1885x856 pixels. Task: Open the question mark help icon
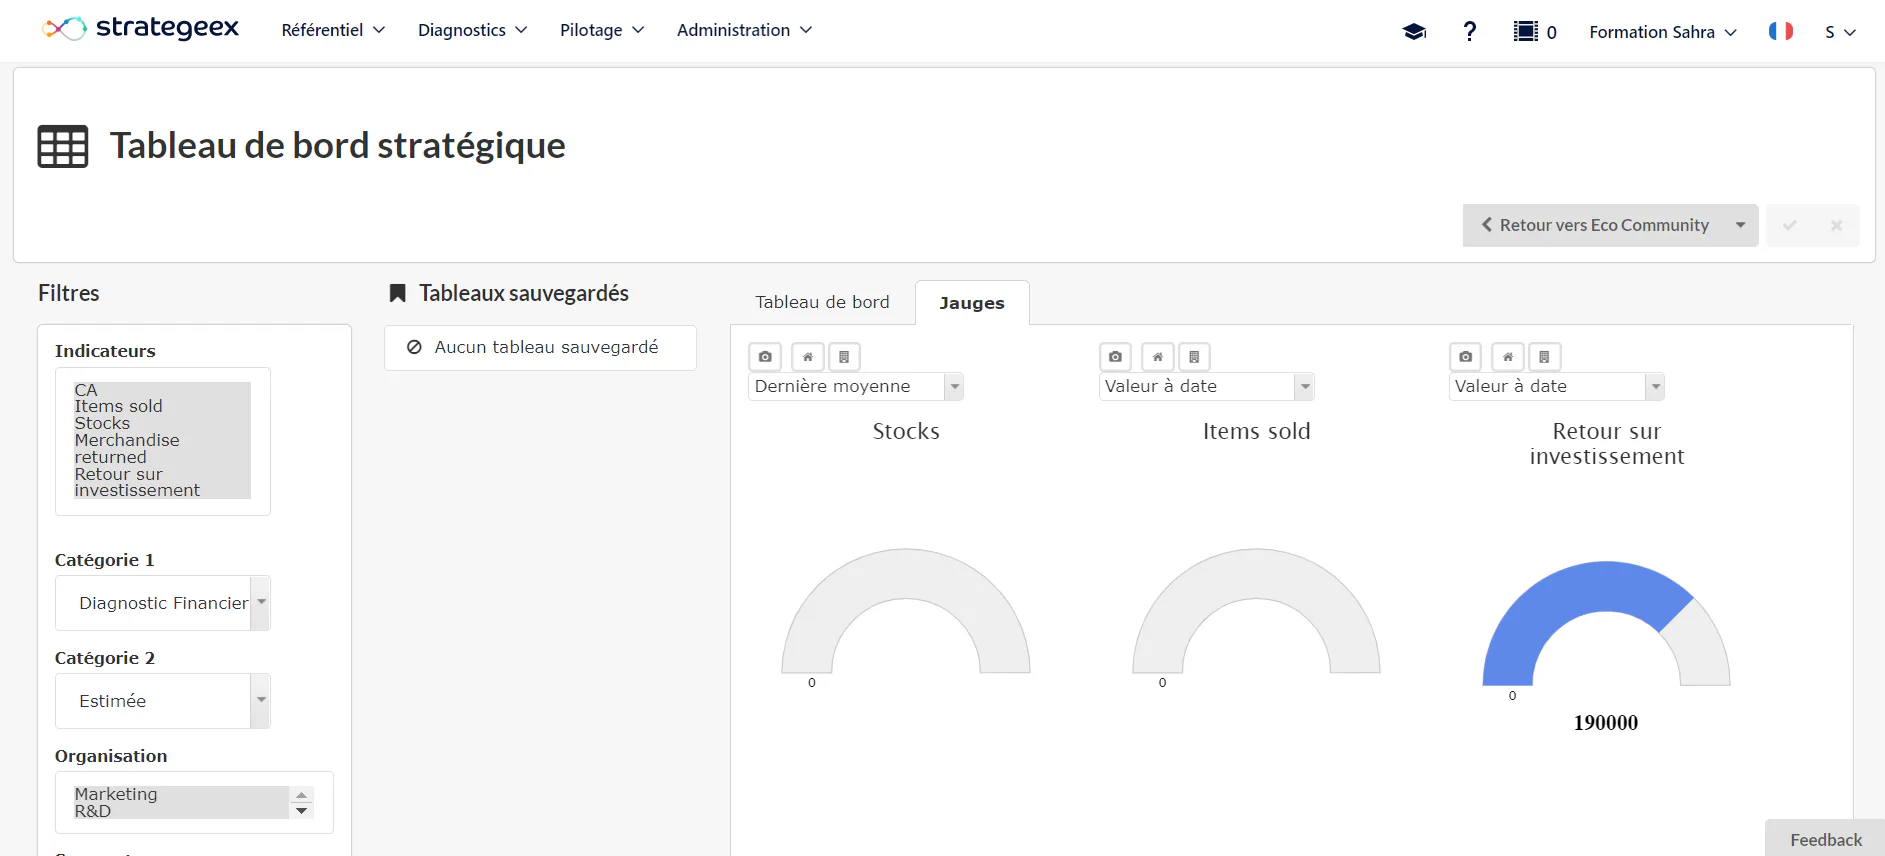1469,31
